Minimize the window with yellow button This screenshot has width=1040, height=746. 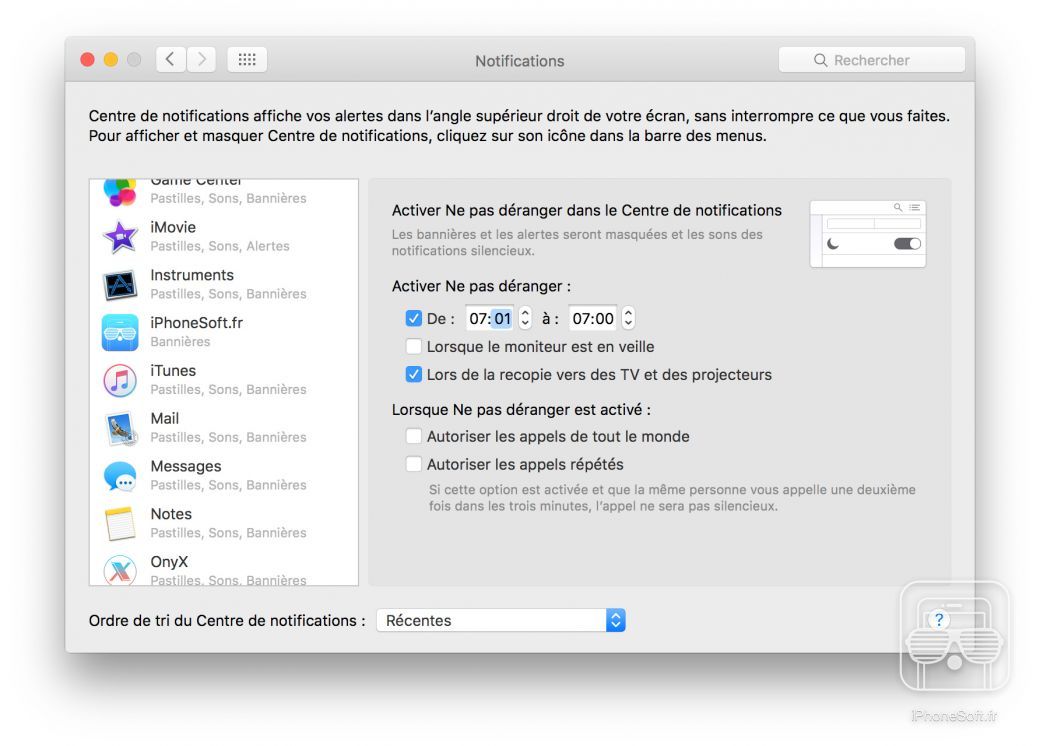pyautogui.click(x=111, y=60)
